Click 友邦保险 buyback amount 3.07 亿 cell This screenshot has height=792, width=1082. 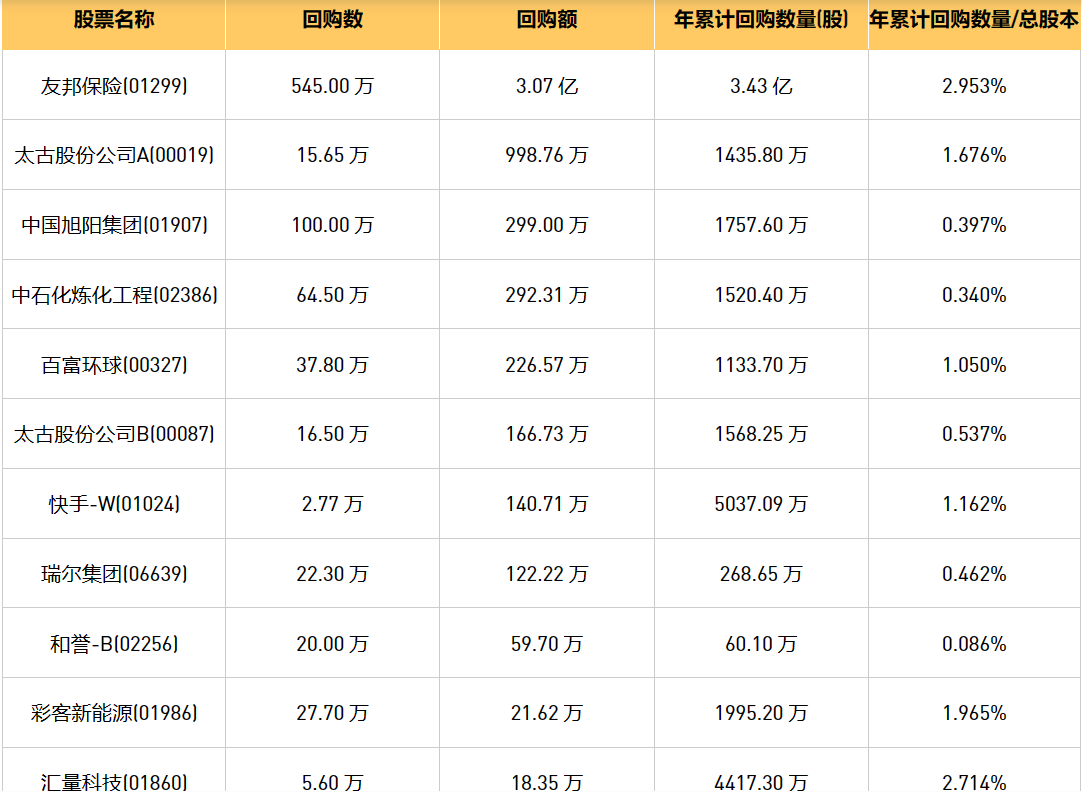pos(547,86)
